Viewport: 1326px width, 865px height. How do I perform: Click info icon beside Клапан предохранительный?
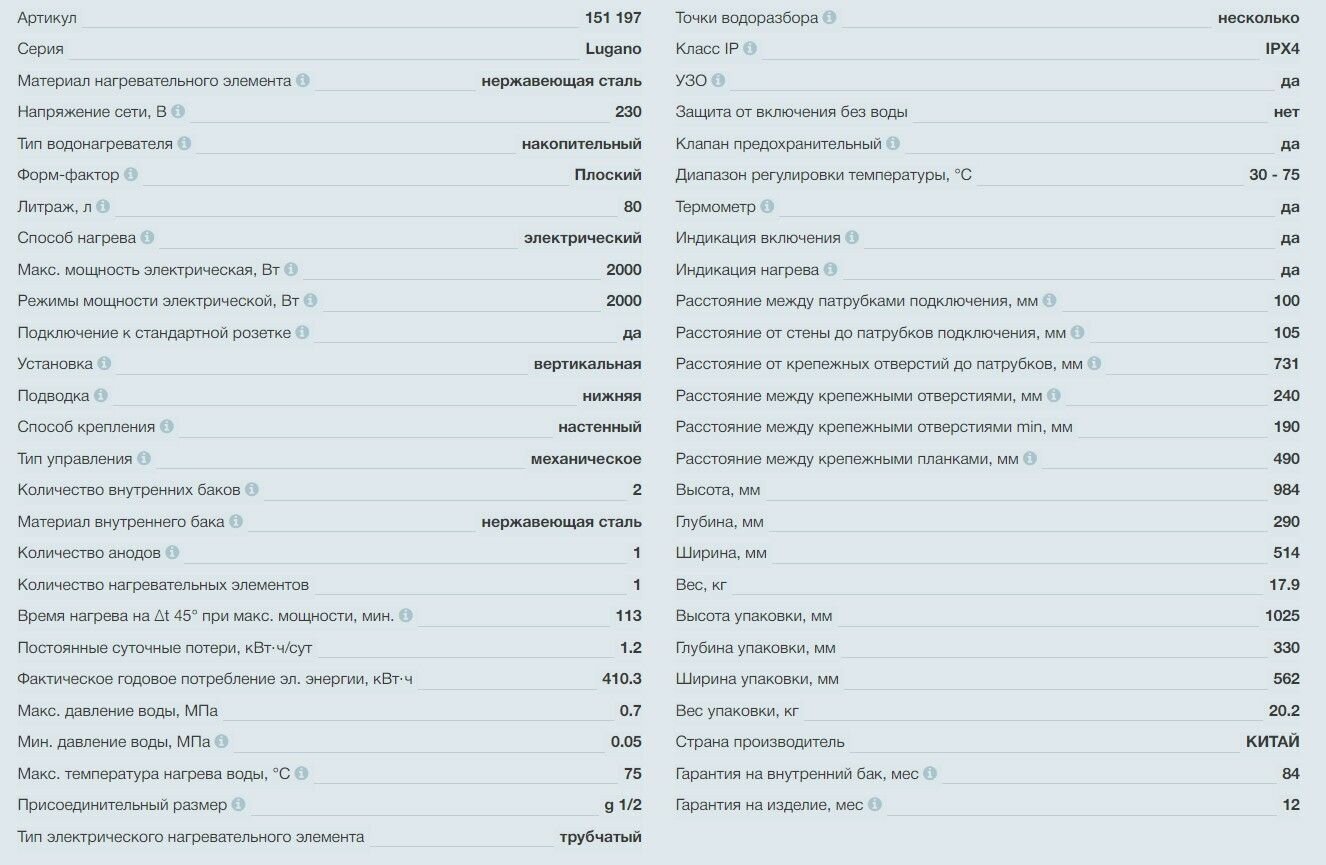(893, 143)
